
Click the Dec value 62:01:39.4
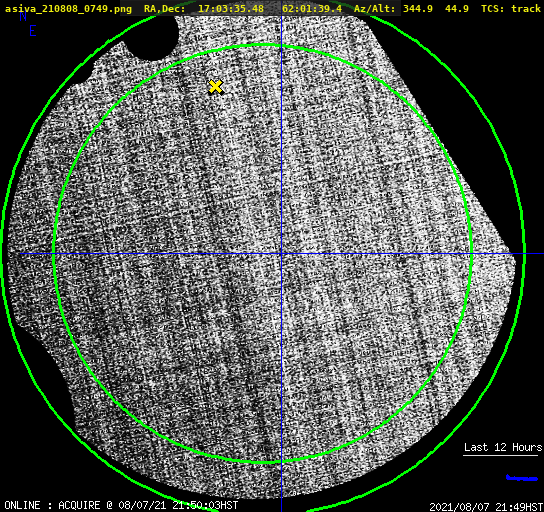[x=312, y=9]
